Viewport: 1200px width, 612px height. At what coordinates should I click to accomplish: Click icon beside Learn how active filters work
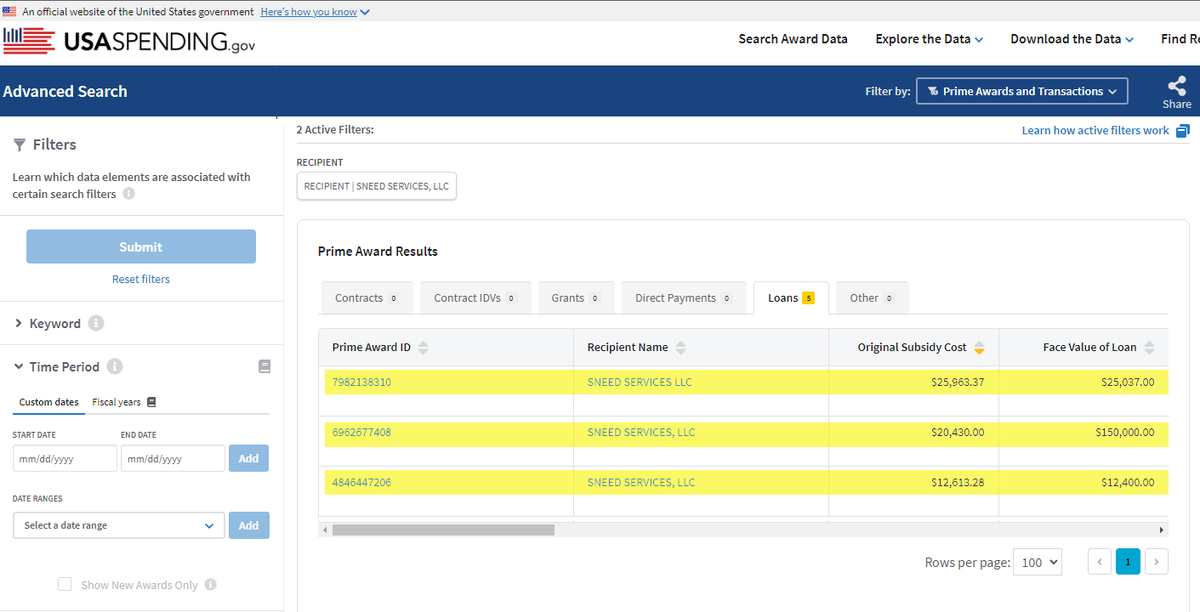(1182, 131)
